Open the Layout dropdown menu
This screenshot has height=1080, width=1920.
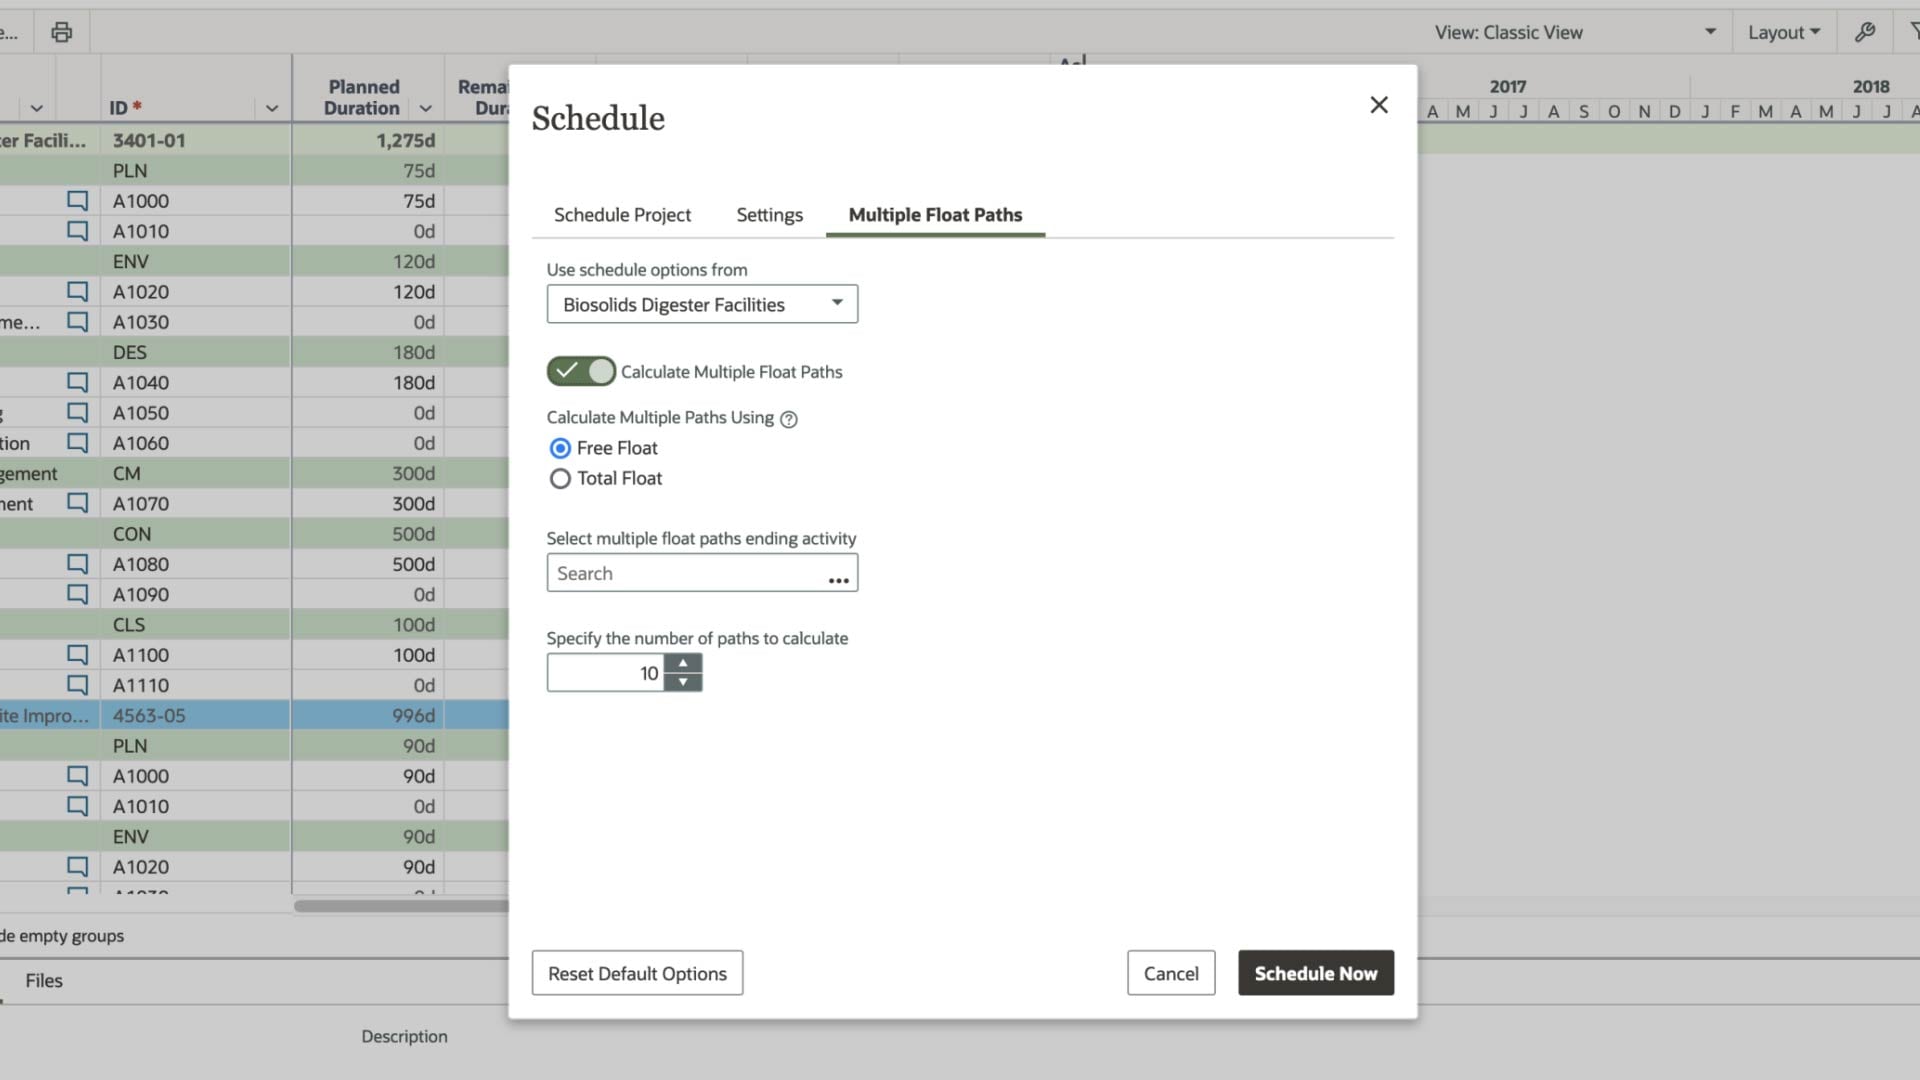point(1783,32)
